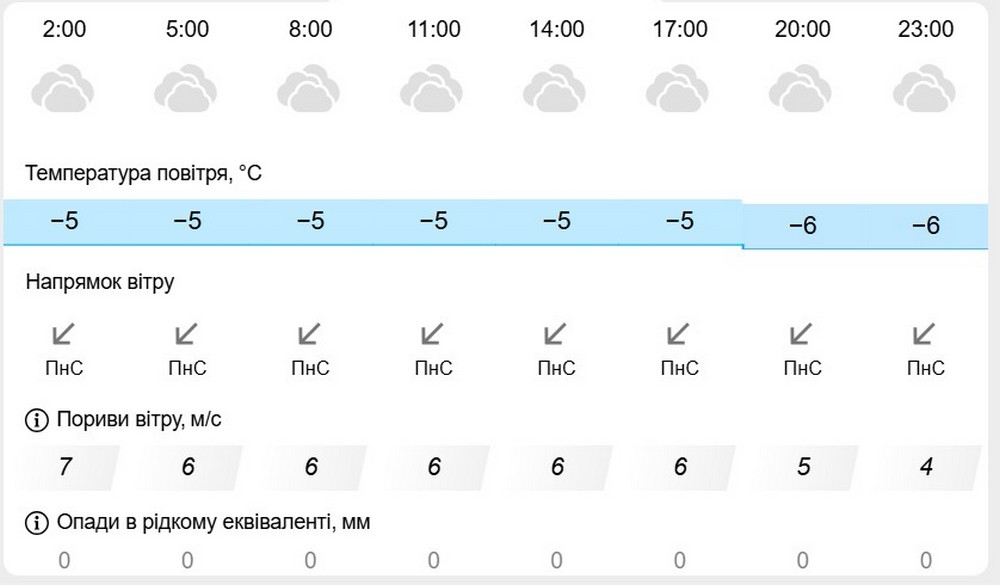Click the Напрямок вітру heading
1000x585 pixels.
(x=100, y=282)
